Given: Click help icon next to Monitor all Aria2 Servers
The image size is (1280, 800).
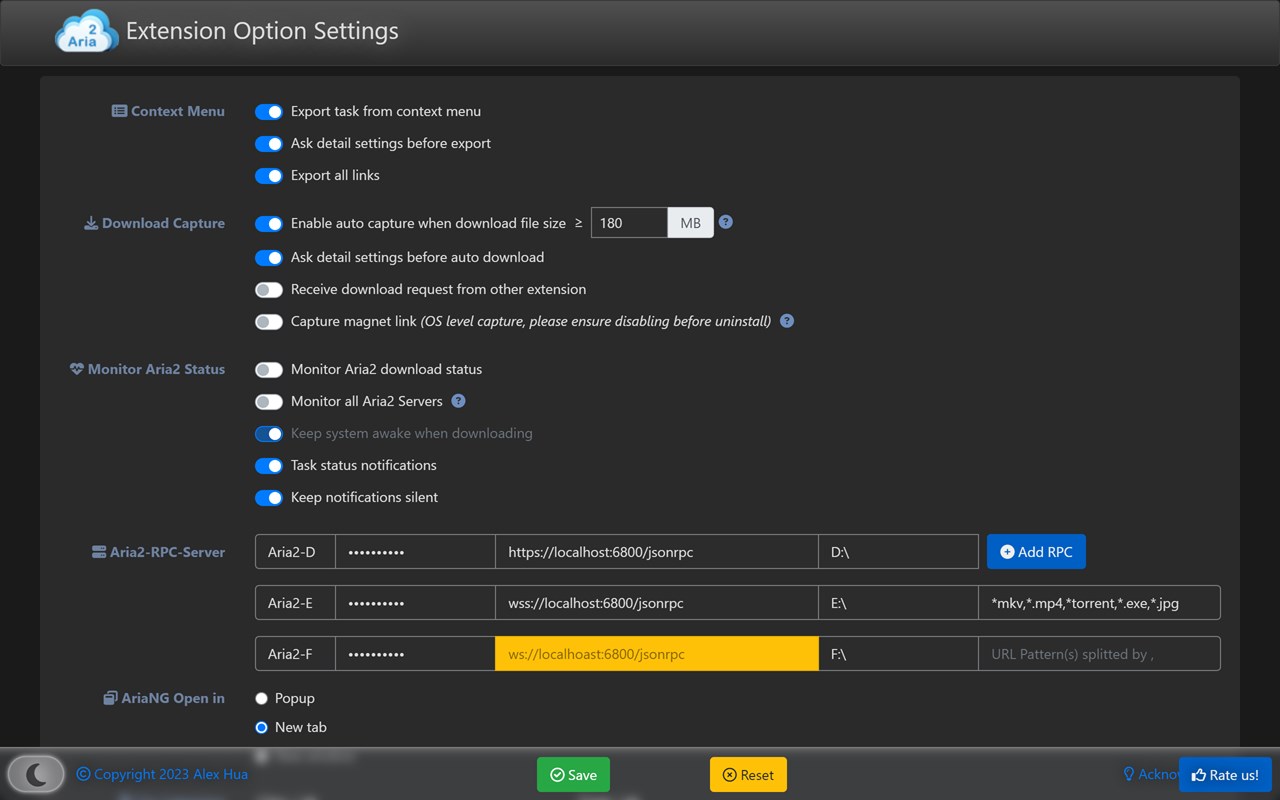Looking at the screenshot, I should (458, 401).
